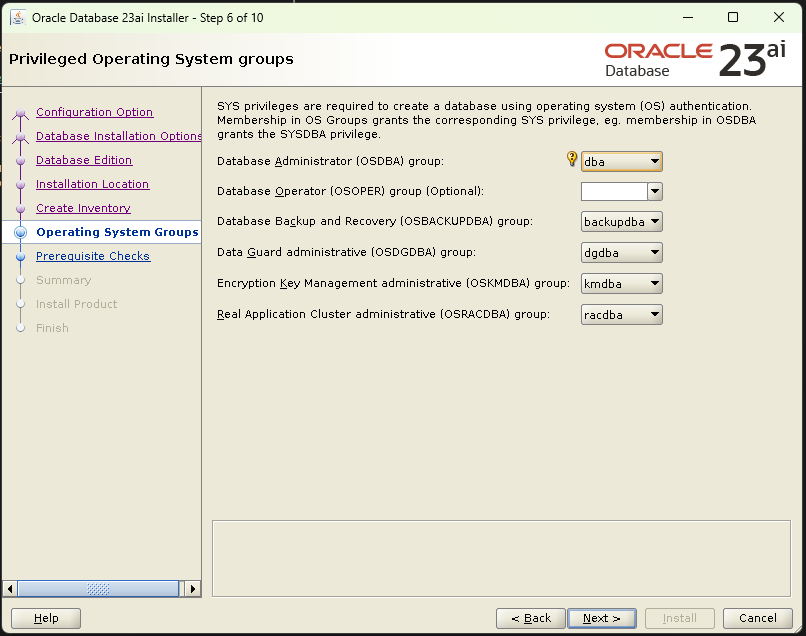This screenshot has height=636, width=806.
Task: Click the Finish step circle
Action: (x=20, y=328)
